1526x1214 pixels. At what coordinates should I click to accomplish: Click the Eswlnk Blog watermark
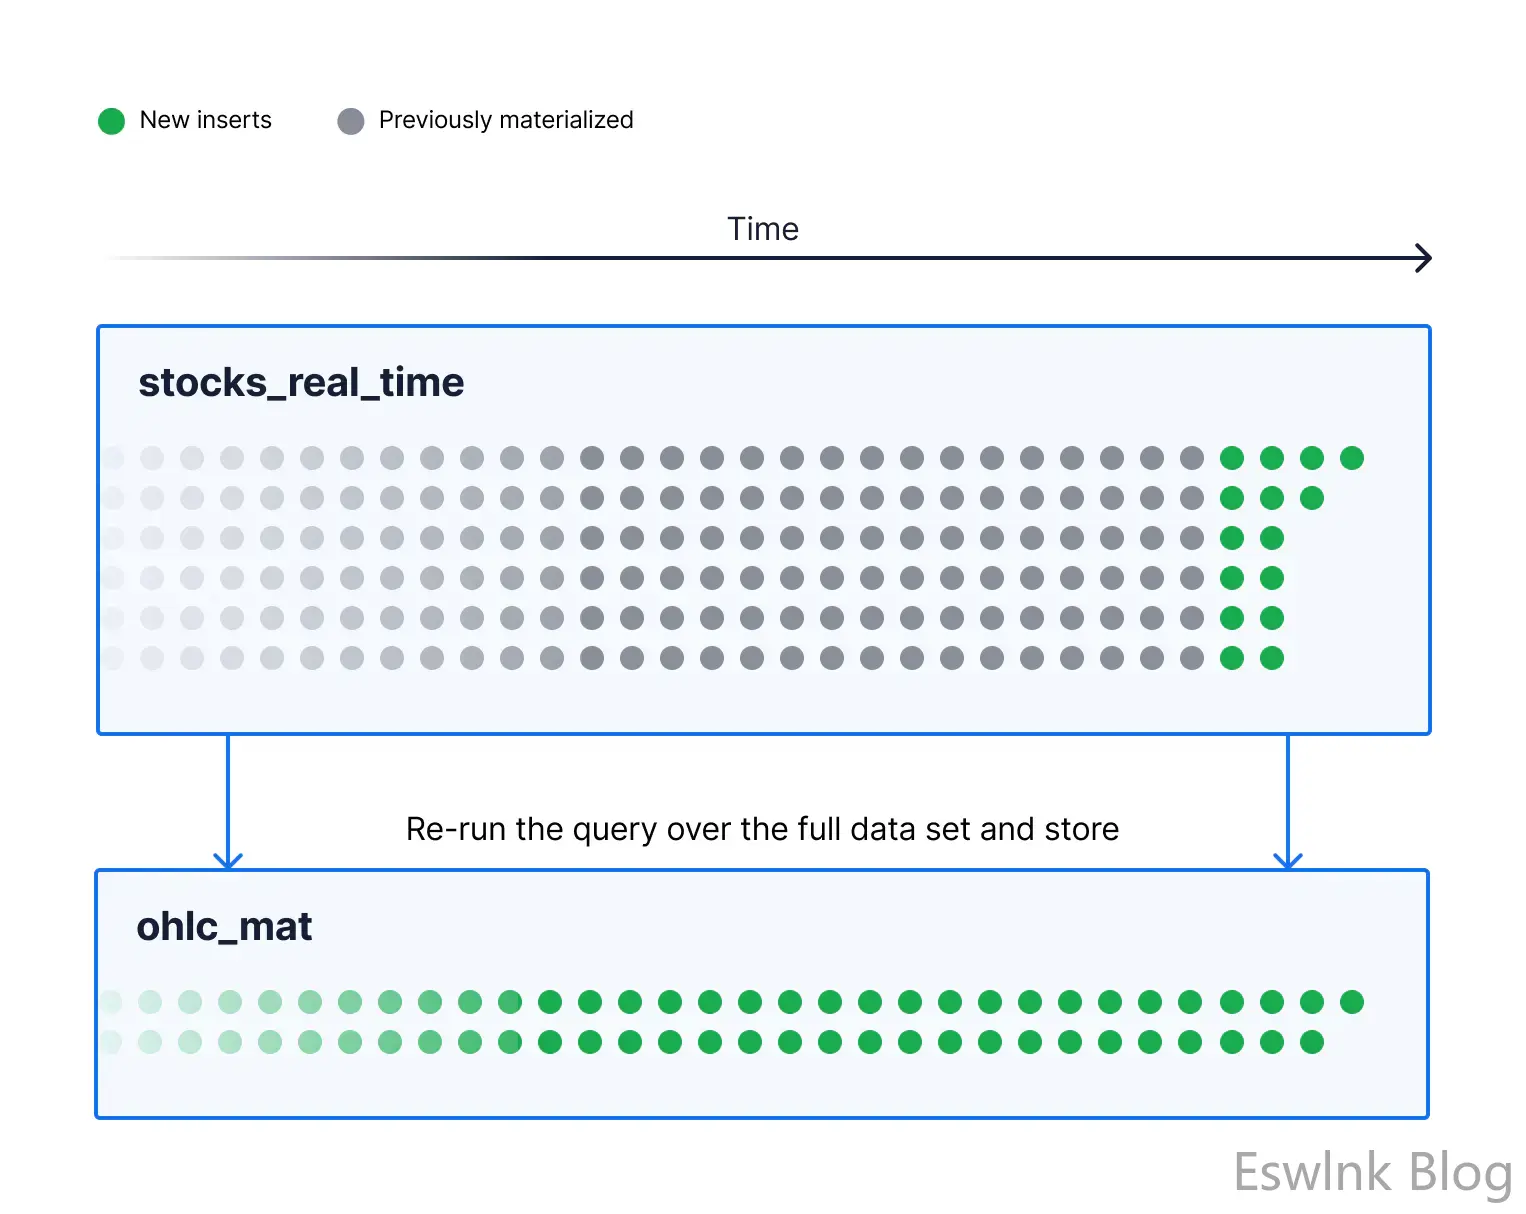1372,1173
